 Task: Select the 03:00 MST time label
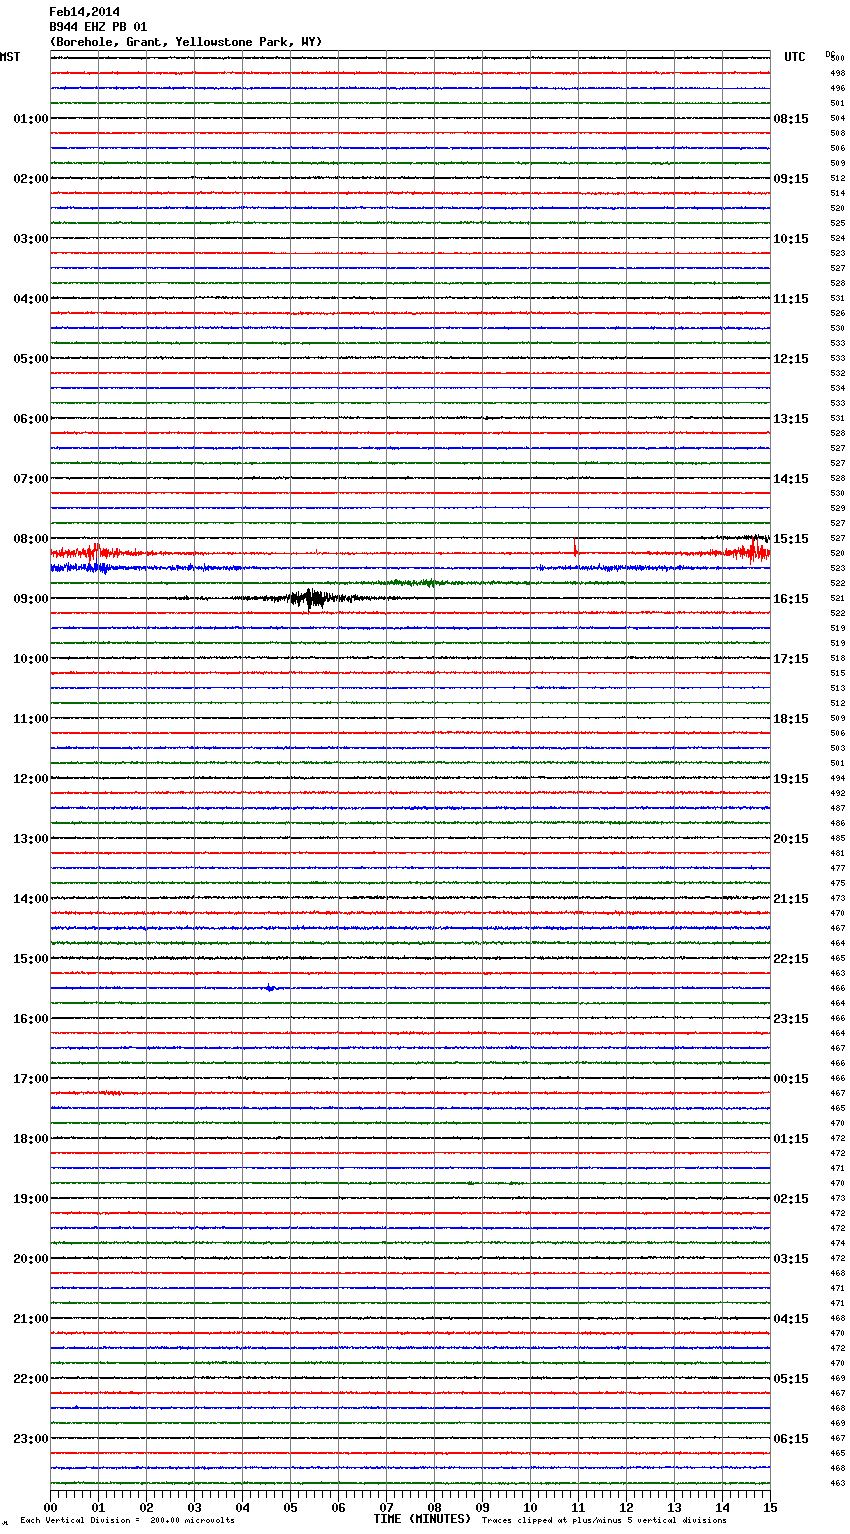point(31,239)
